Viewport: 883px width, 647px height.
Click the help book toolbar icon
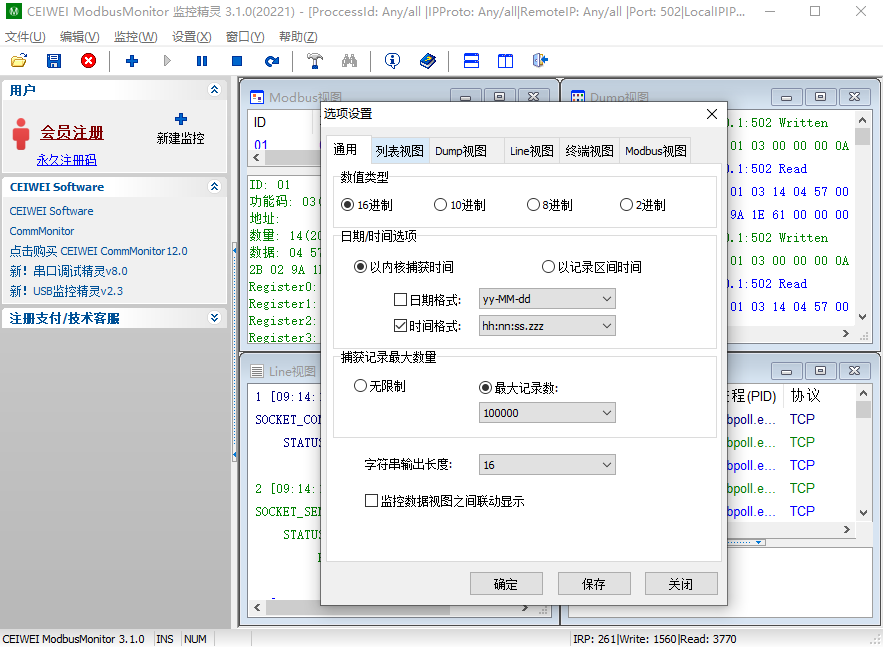[427, 61]
